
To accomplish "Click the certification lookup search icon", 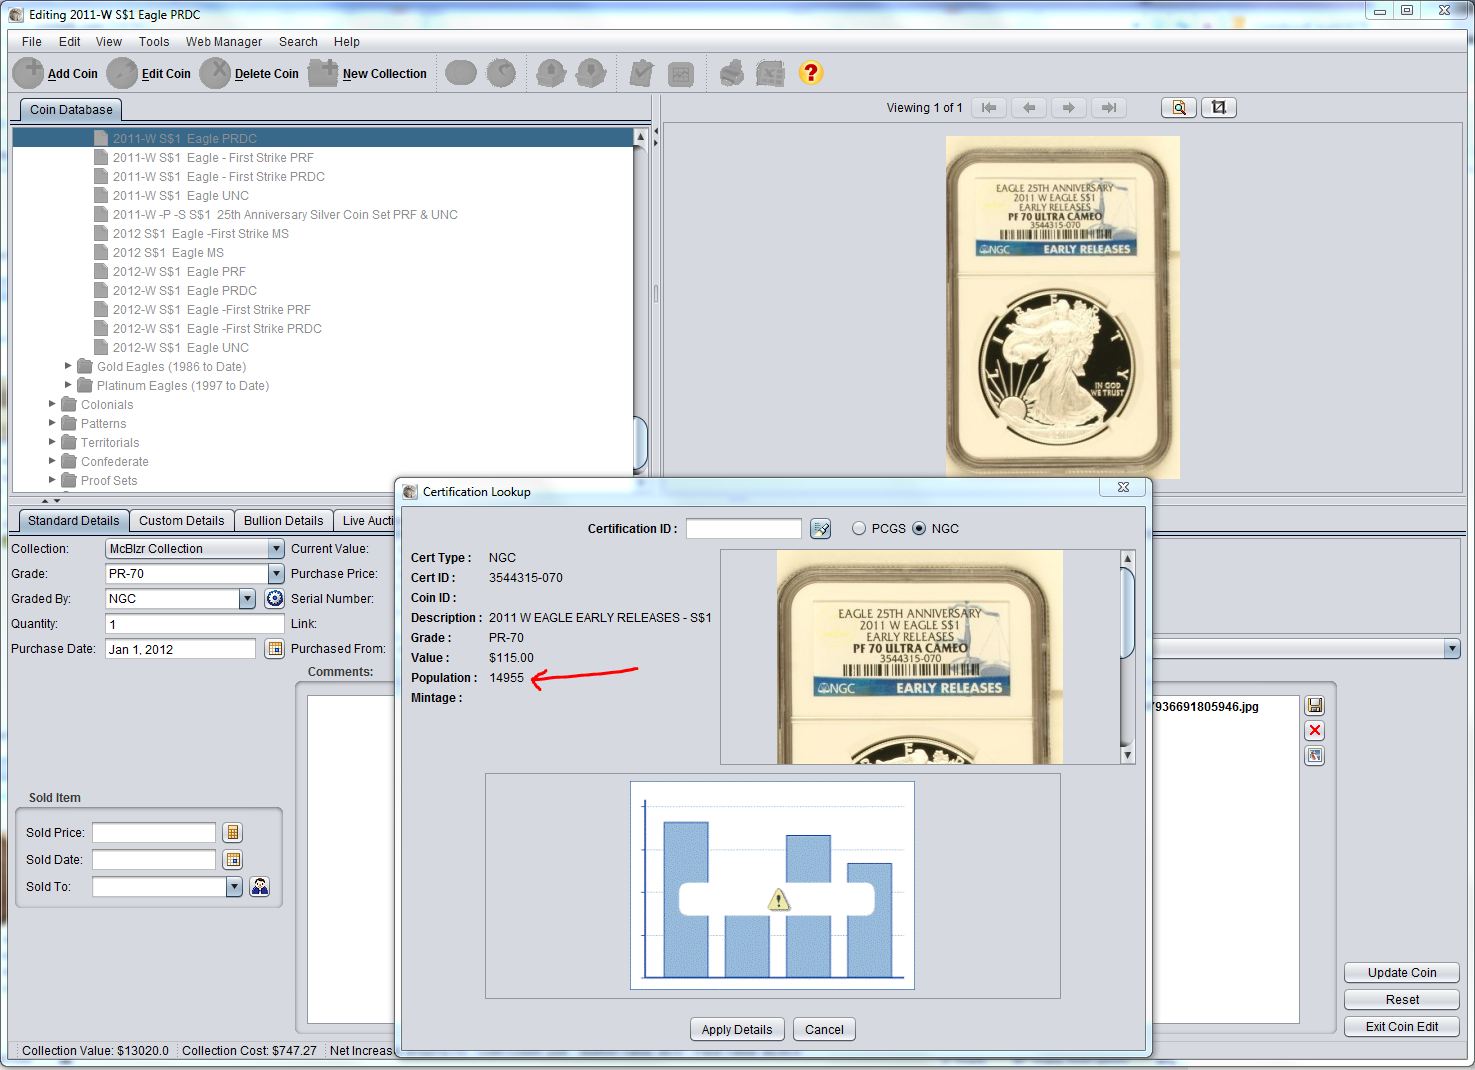I will [x=821, y=529].
